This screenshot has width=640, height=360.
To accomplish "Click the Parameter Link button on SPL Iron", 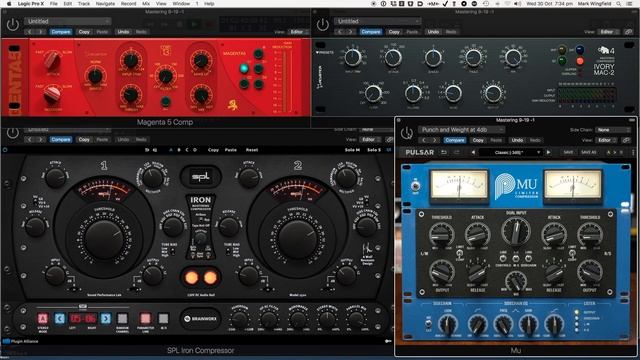I will (x=145, y=318).
